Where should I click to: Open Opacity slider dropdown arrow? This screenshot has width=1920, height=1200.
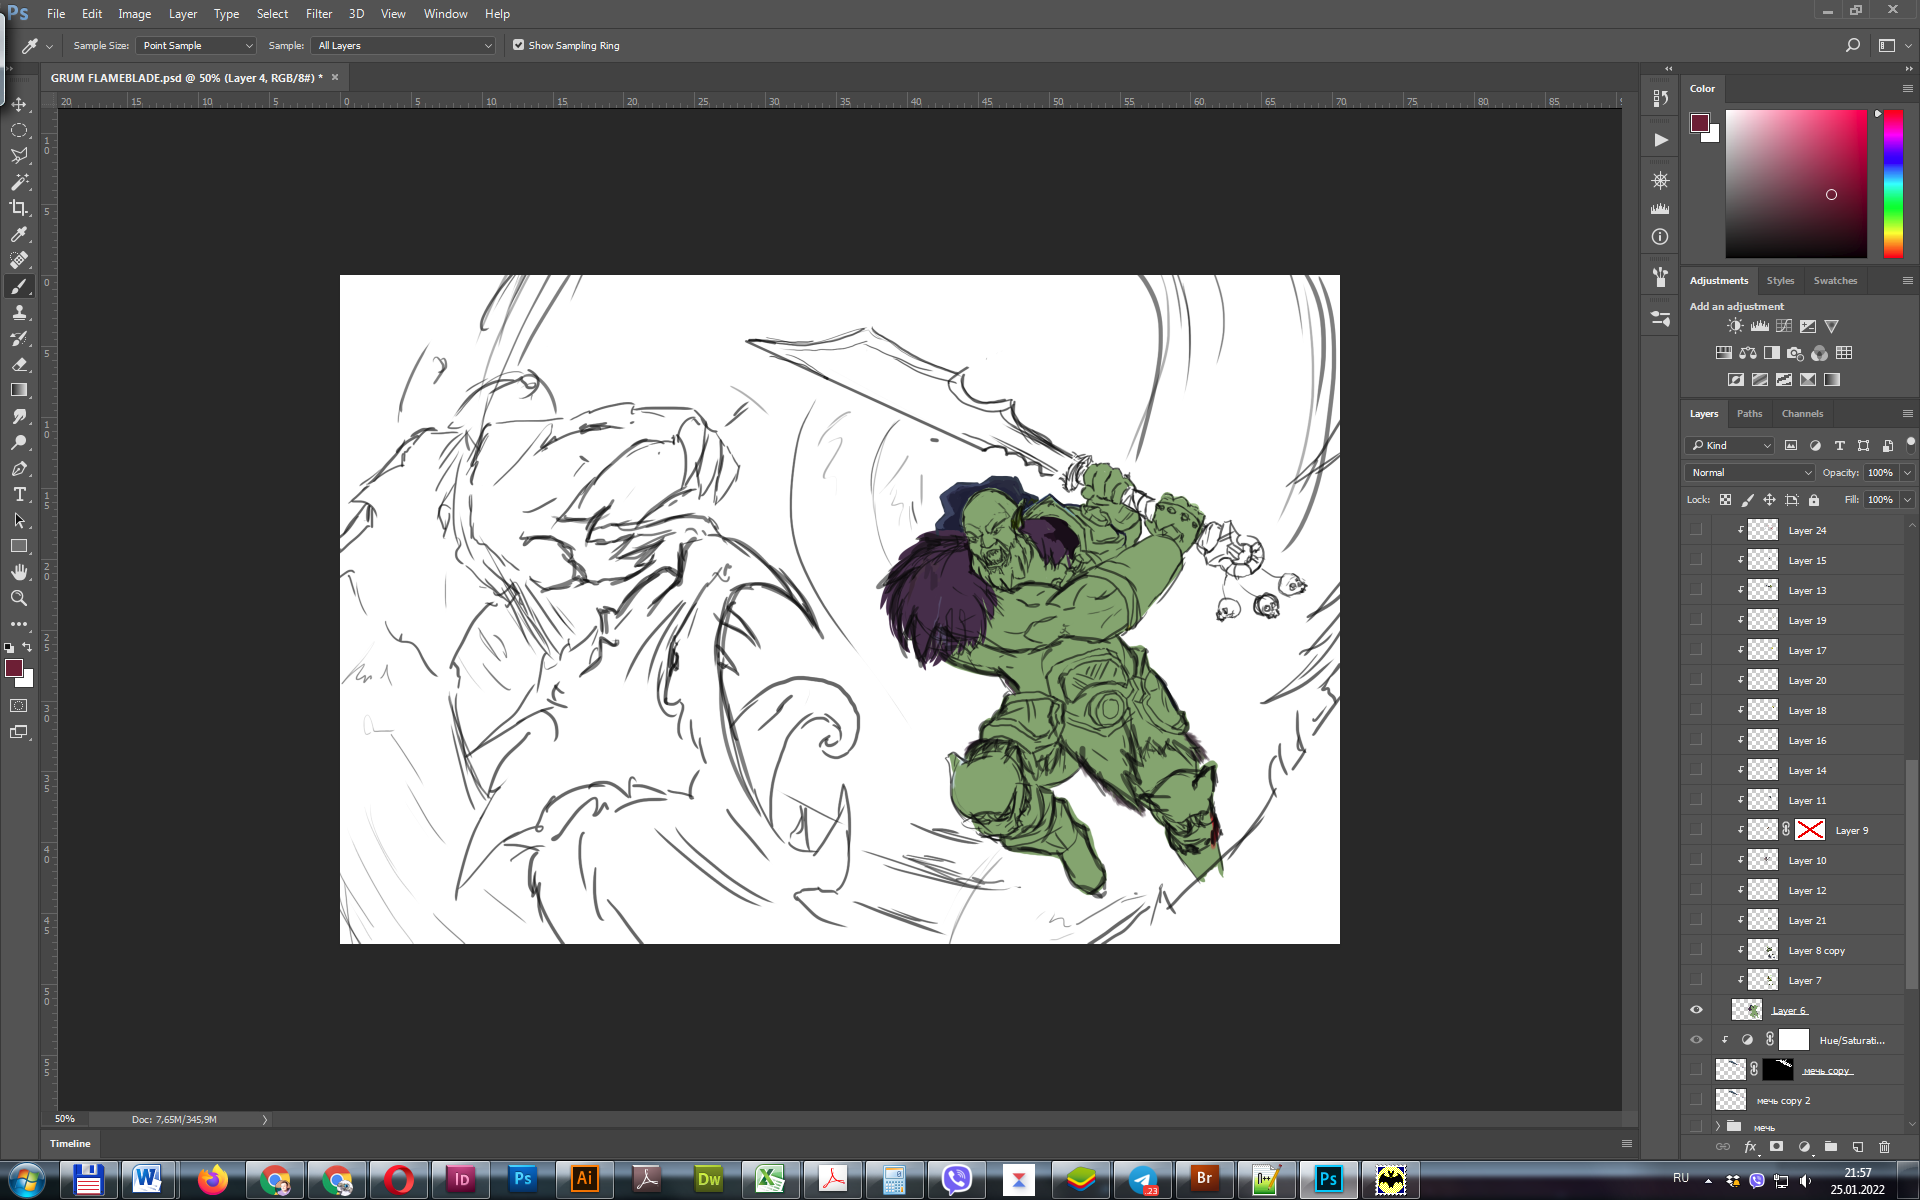[1907, 472]
